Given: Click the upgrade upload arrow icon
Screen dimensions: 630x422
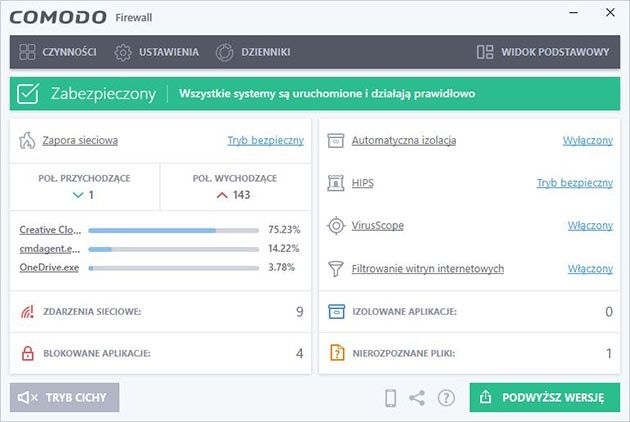Looking at the screenshot, I should [x=485, y=397].
